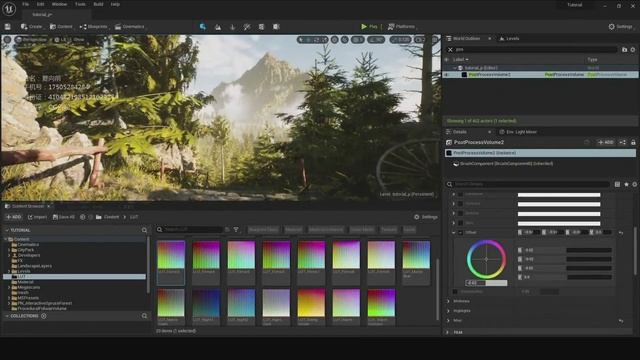Click inside the Offset color wheel
The image size is (640, 360).
[x=486, y=259]
